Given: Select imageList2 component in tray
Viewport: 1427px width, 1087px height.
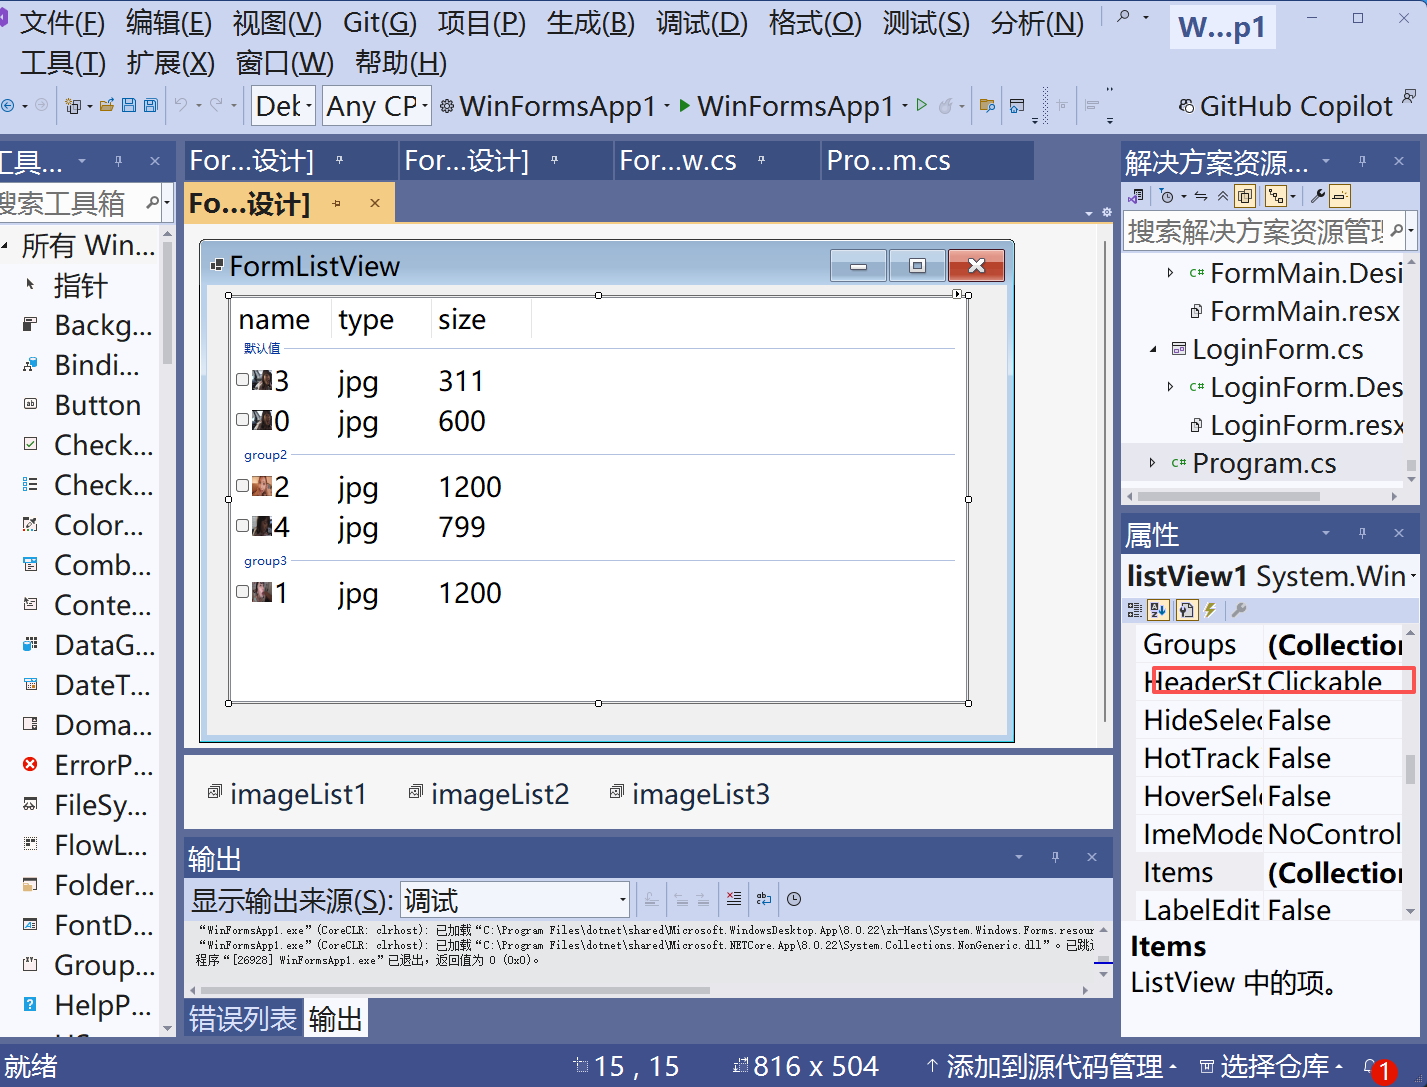Looking at the screenshot, I should [x=489, y=794].
